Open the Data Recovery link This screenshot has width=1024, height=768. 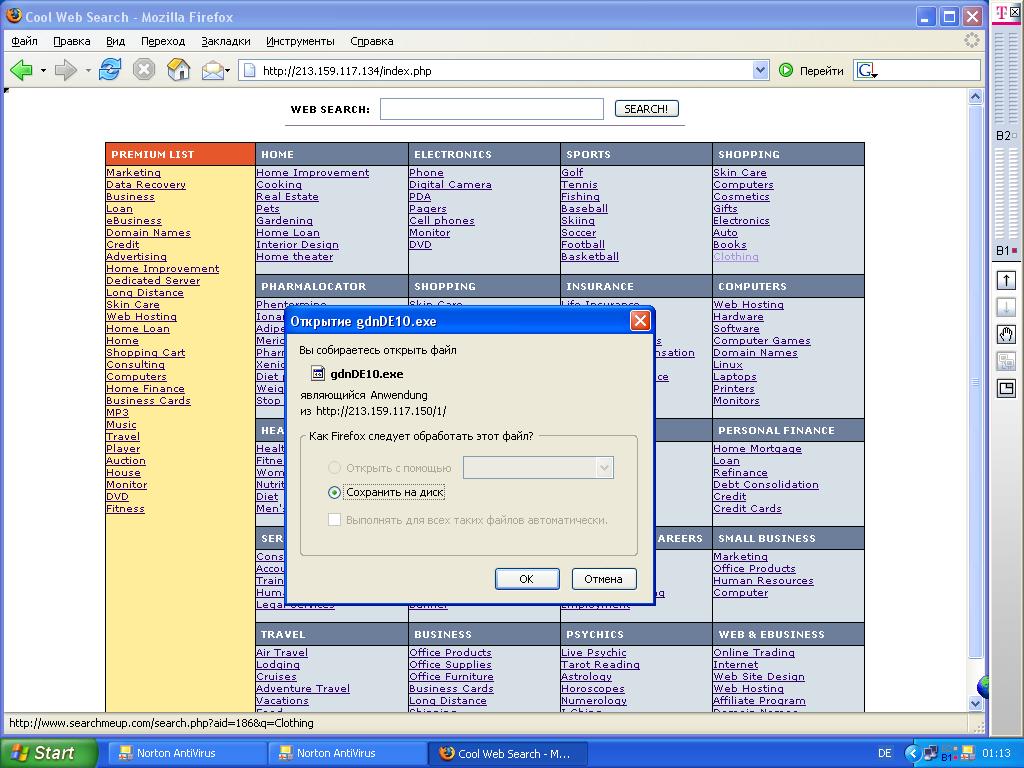point(146,185)
